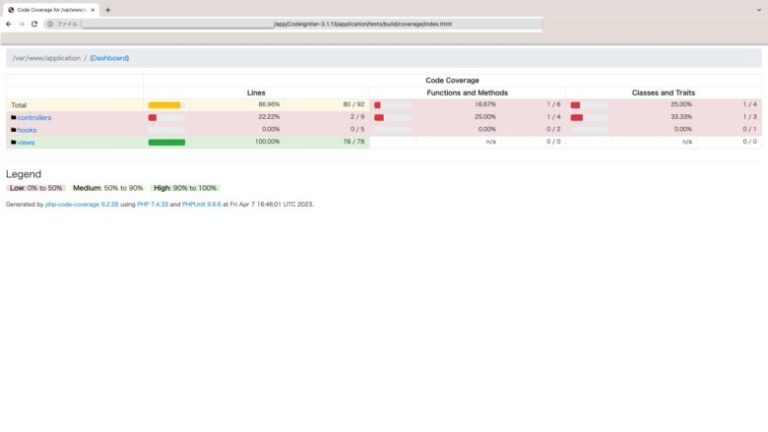Viewport: 768px width, 432px height.
Task: Close the Code Coverage tab
Action: click(93, 9)
